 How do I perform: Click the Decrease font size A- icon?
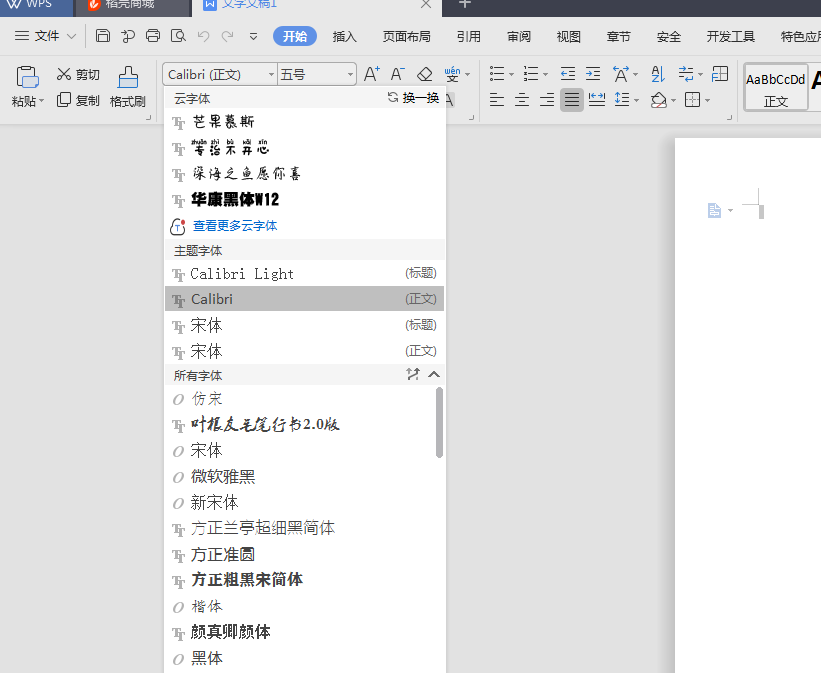(x=398, y=74)
